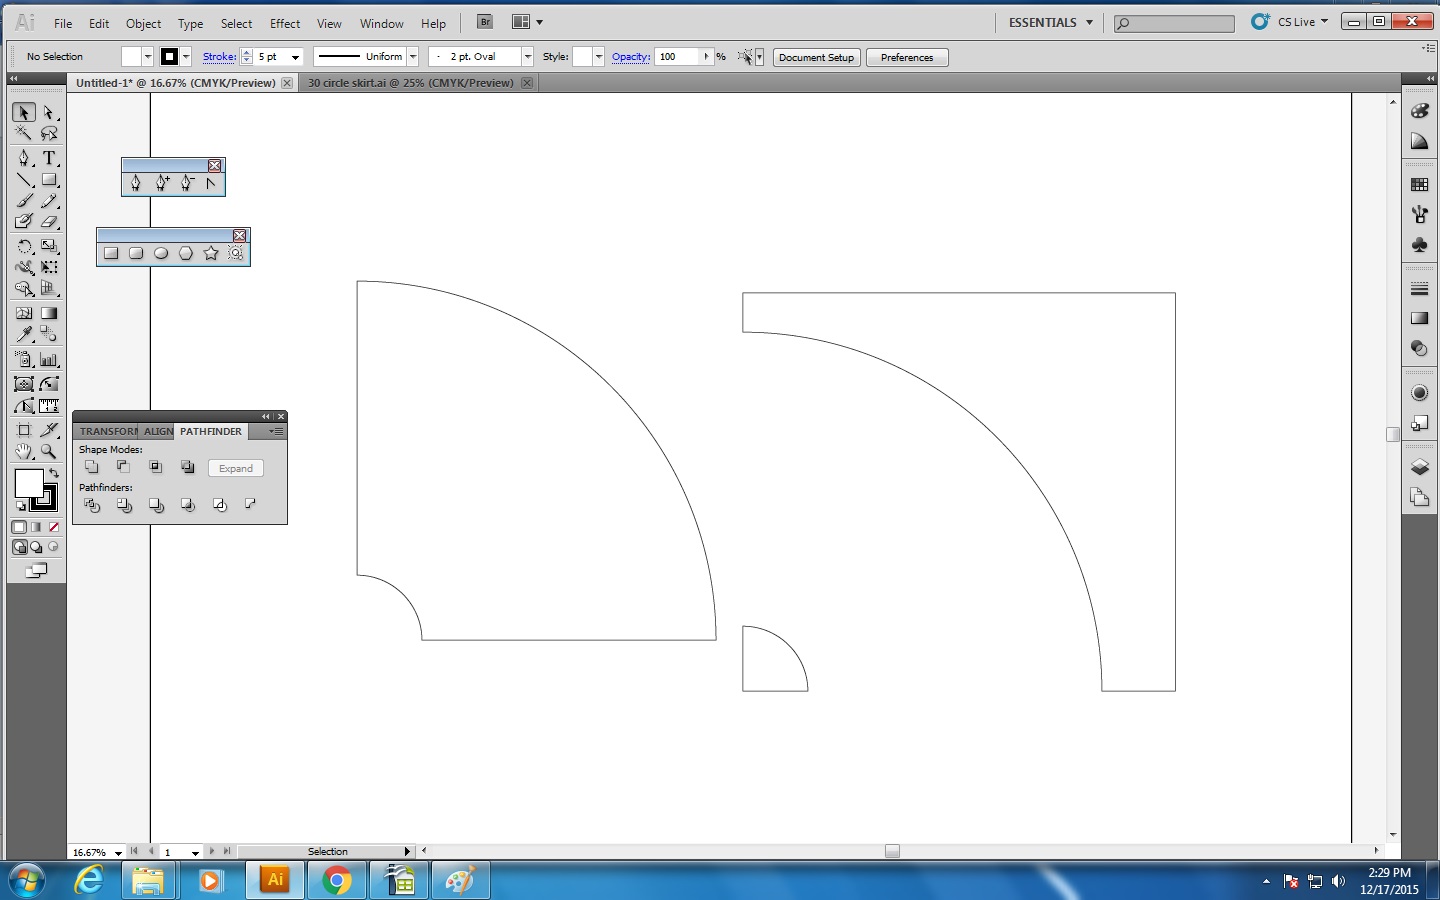Image resolution: width=1440 pixels, height=900 pixels.
Task: Pick the Eyedropper tool
Action: point(24,335)
